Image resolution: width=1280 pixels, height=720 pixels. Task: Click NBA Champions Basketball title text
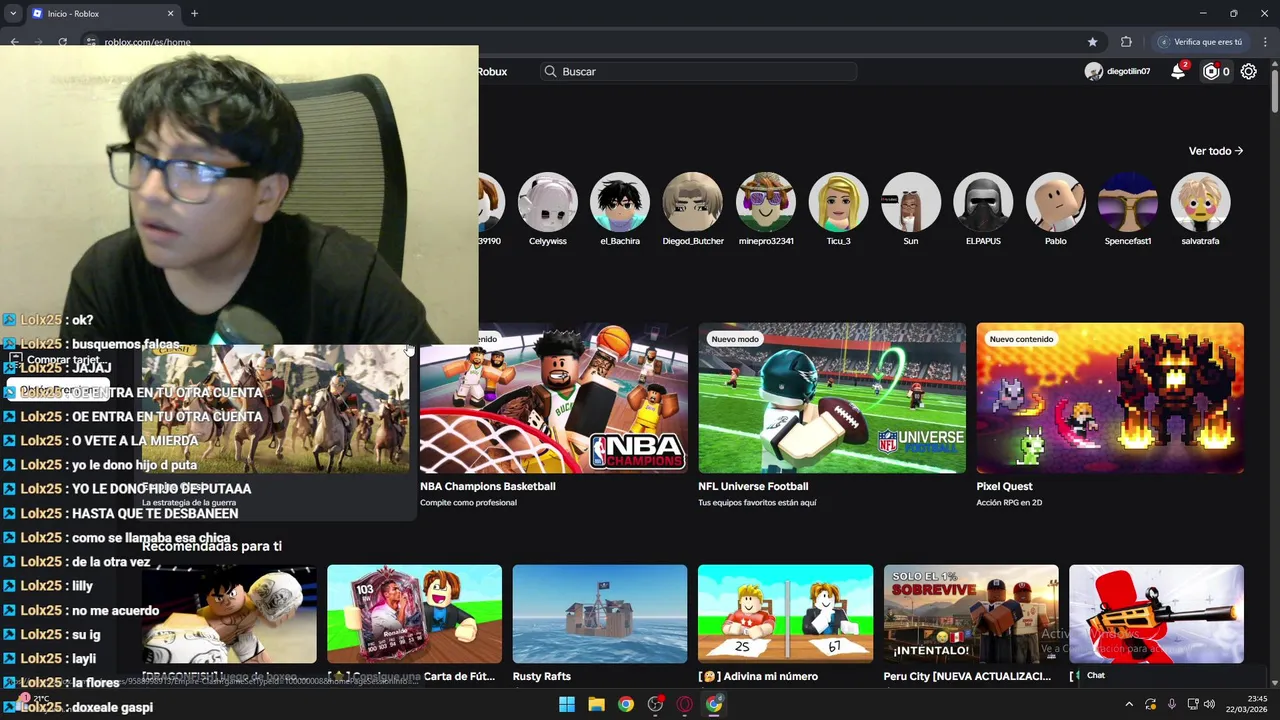coord(488,486)
